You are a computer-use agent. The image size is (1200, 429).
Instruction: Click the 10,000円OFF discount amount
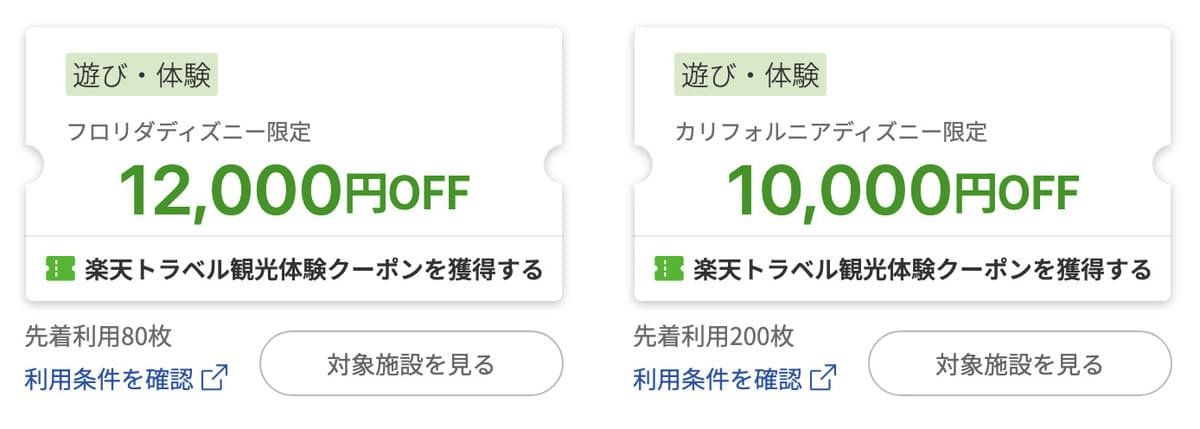[x=902, y=191]
